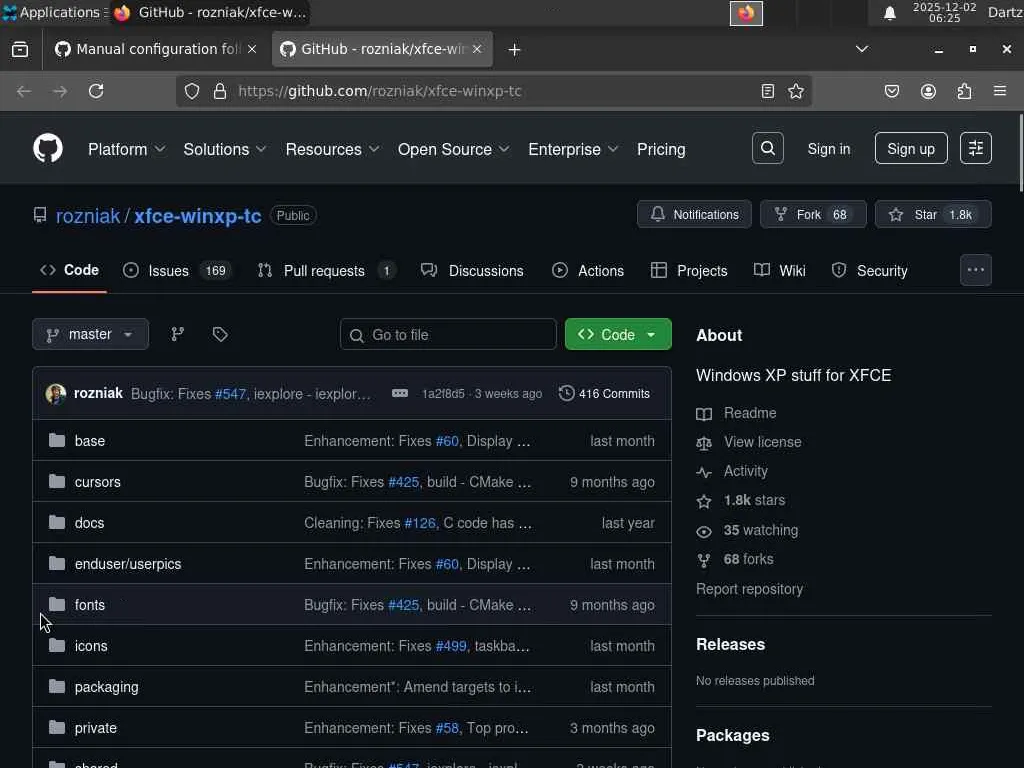This screenshot has width=1024, height=768.
Task: Open the Wiki tab
Action: click(x=780, y=270)
